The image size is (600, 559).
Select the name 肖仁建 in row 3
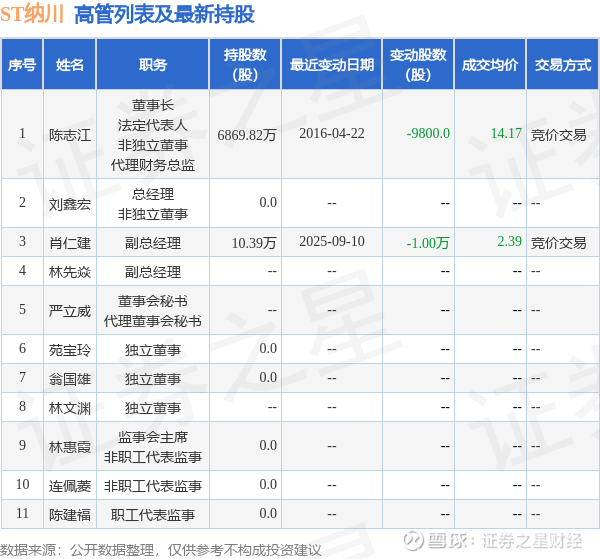pyautogui.click(x=70, y=242)
